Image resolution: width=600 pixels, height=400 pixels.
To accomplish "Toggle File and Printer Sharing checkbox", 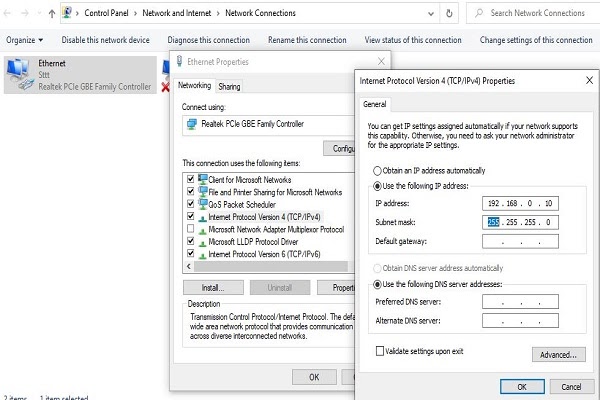I will pos(190,191).
